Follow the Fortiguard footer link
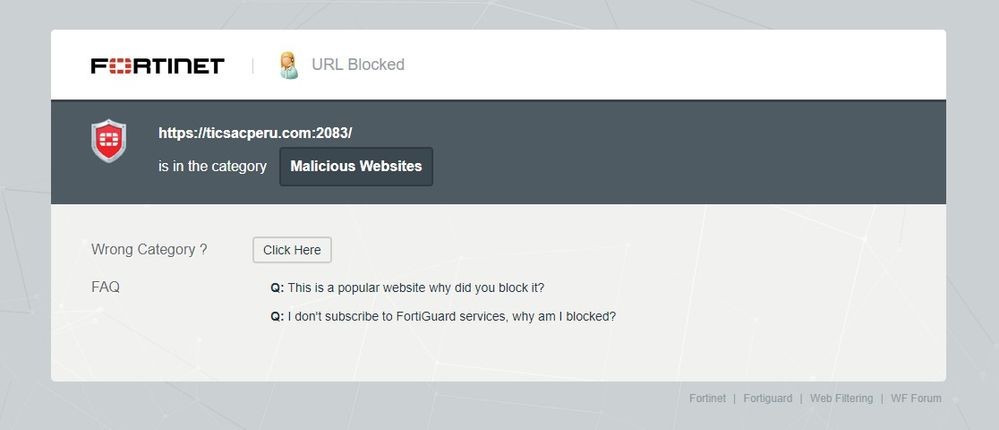The width and height of the screenshot is (999, 430). (768, 398)
